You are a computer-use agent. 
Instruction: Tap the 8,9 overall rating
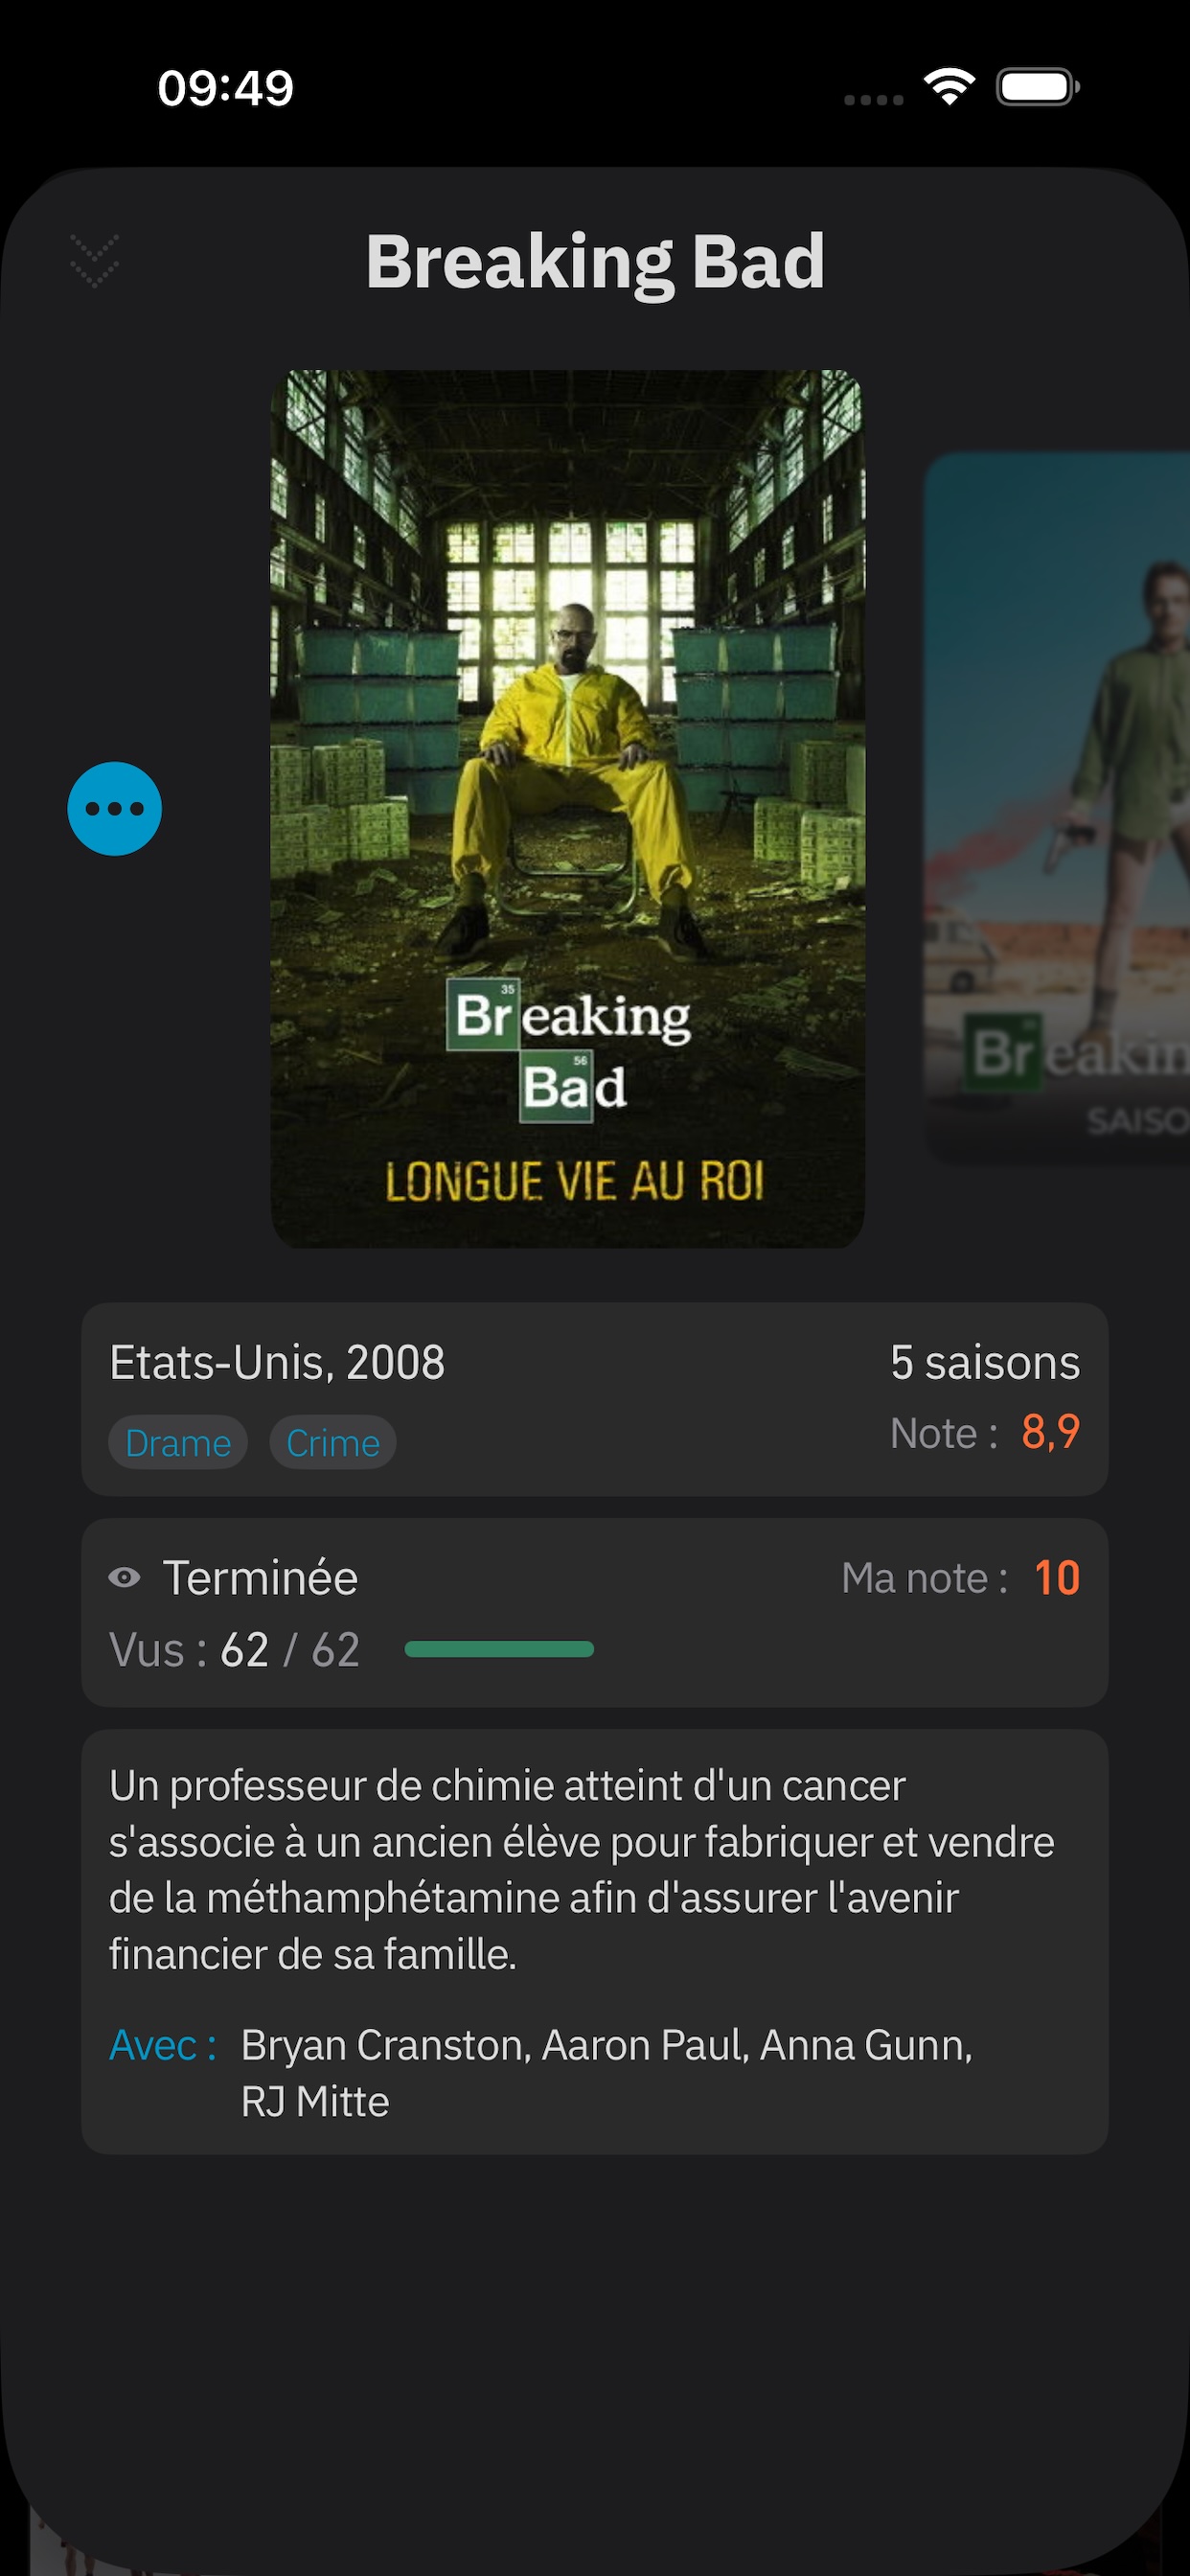click(x=1051, y=1432)
